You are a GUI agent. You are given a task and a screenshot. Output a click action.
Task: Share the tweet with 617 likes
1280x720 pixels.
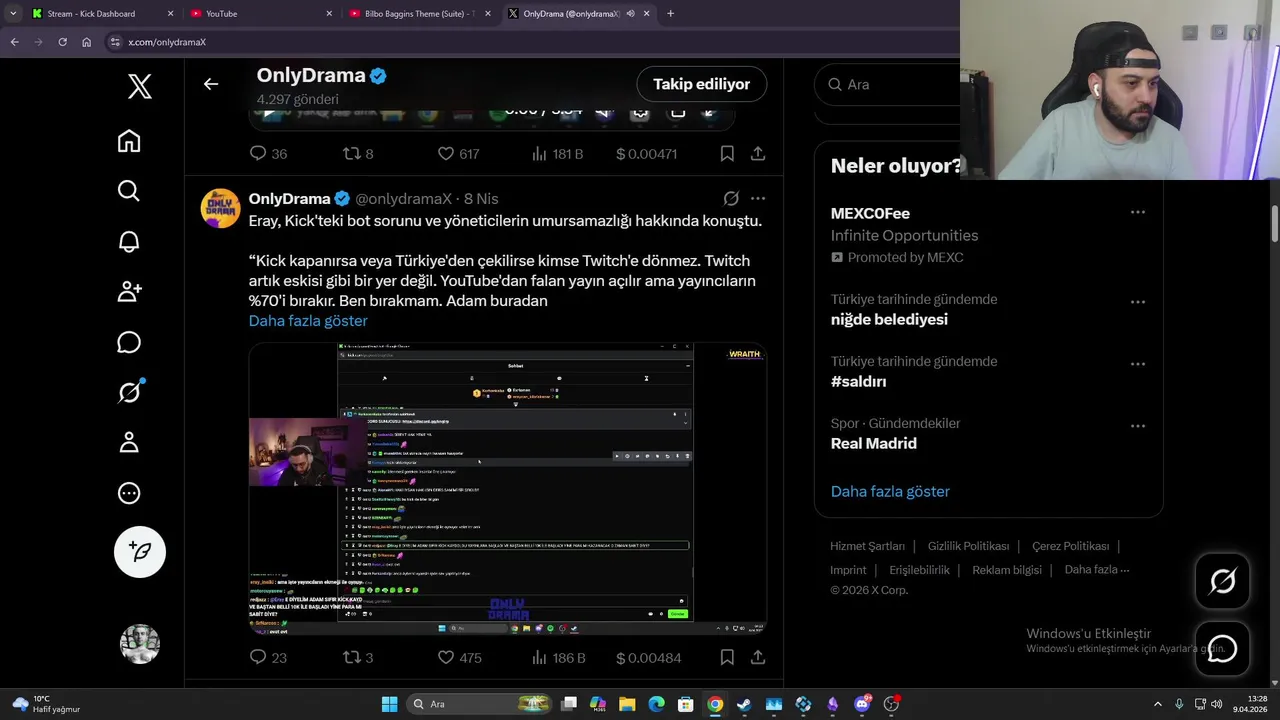click(x=758, y=154)
